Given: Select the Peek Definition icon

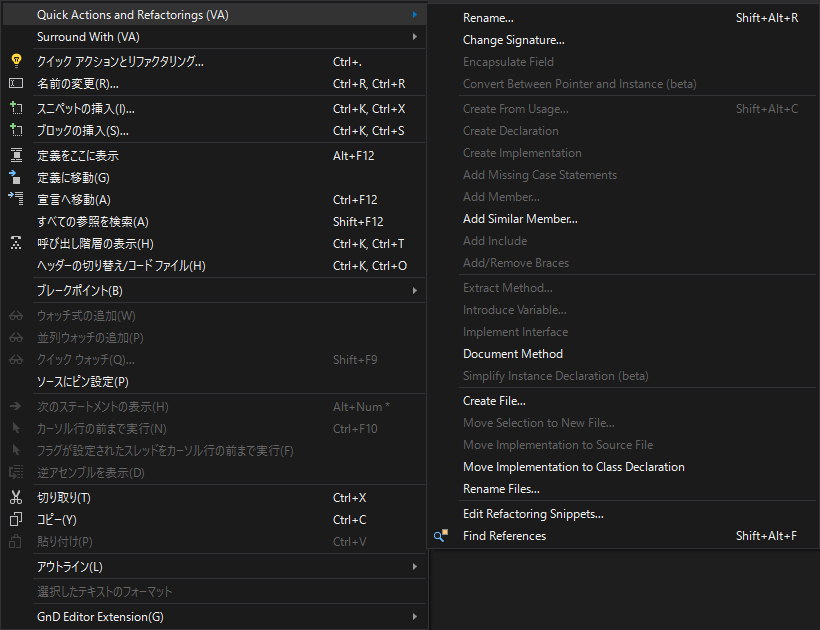Looking at the screenshot, I should tap(15, 155).
